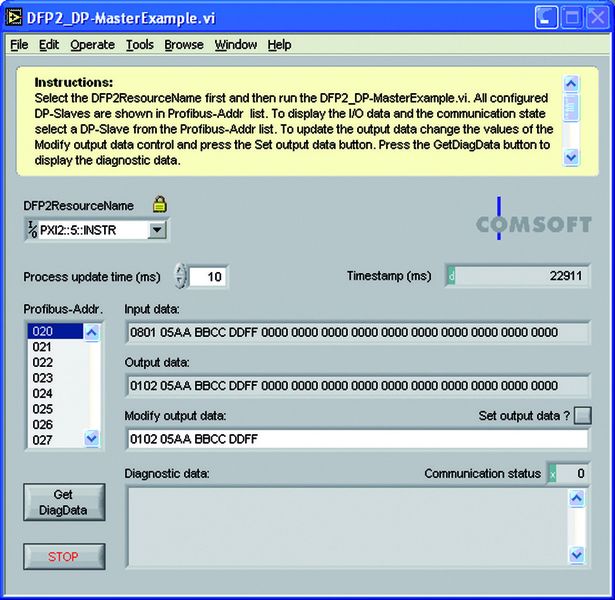Click the red STOP button
The height and width of the screenshot is (600, 615).
pyautogui.click(x=64, y=556)
